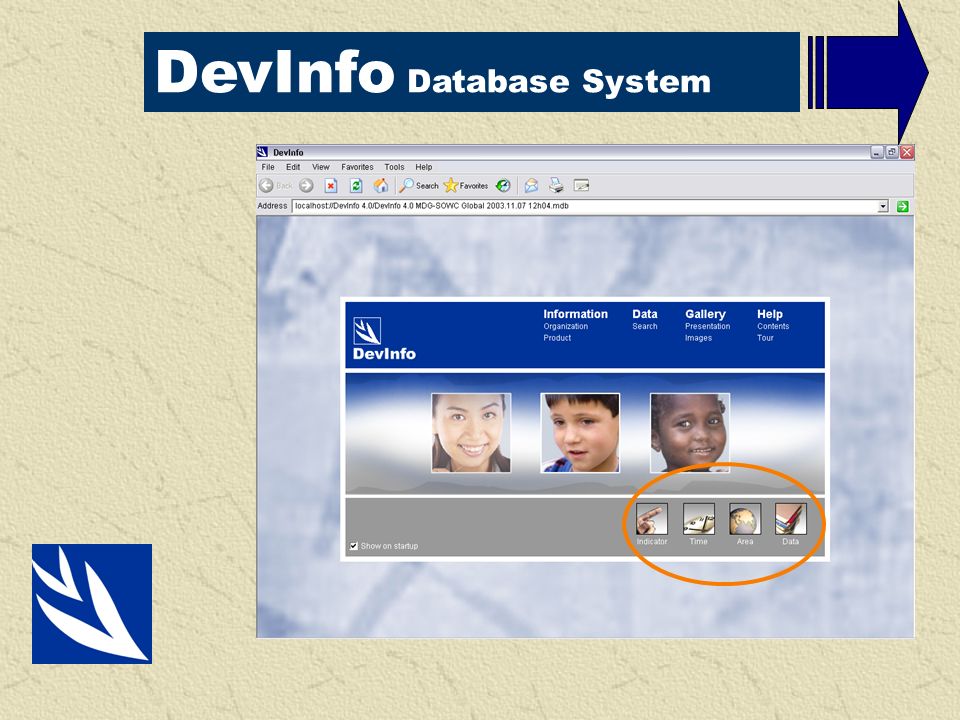
Task: Click the Print icon
Action: pyautogui.click(x=556, y=185)
